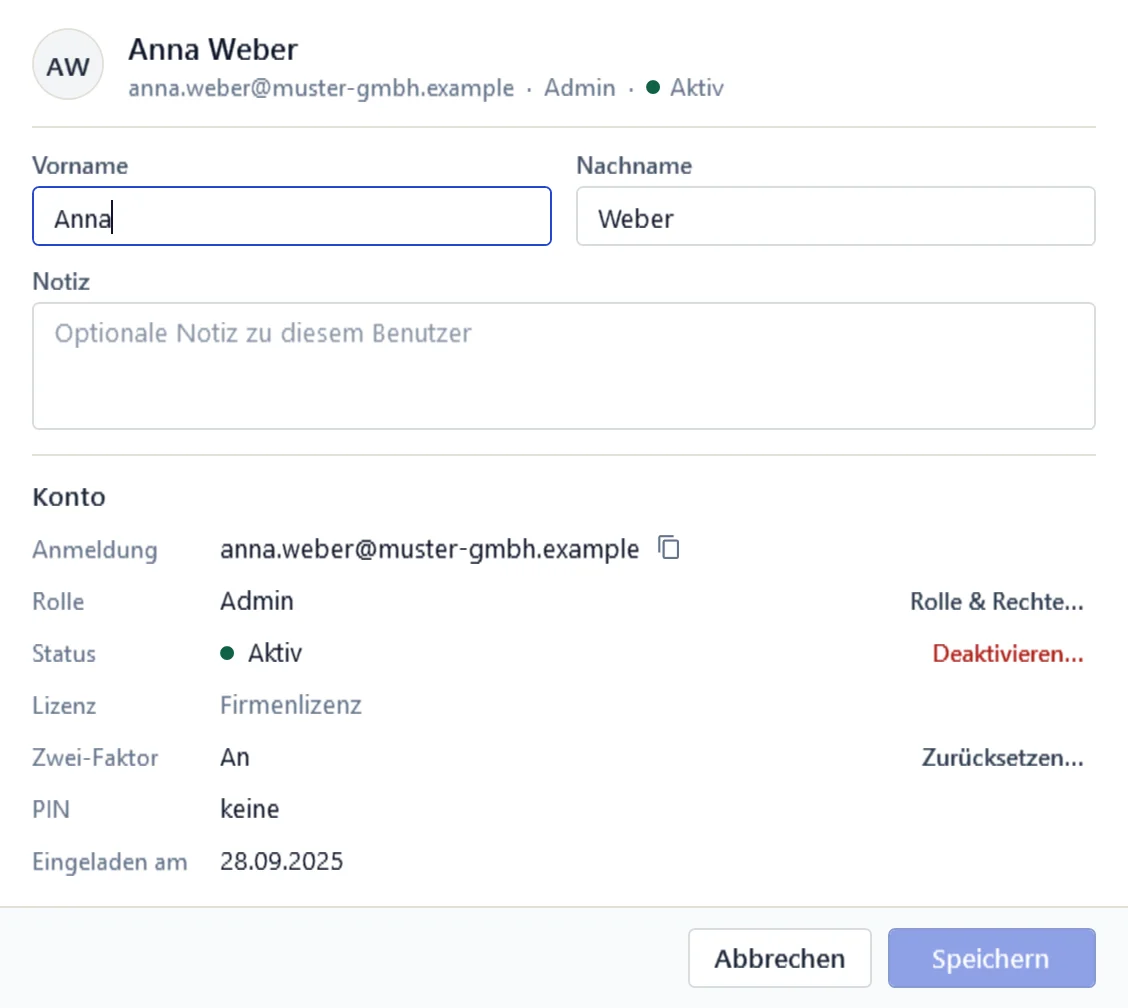Click header email anna.weber@muster-gmbh.example
Viewport: 1128px width, 1008px height.
tap(321, 88)
